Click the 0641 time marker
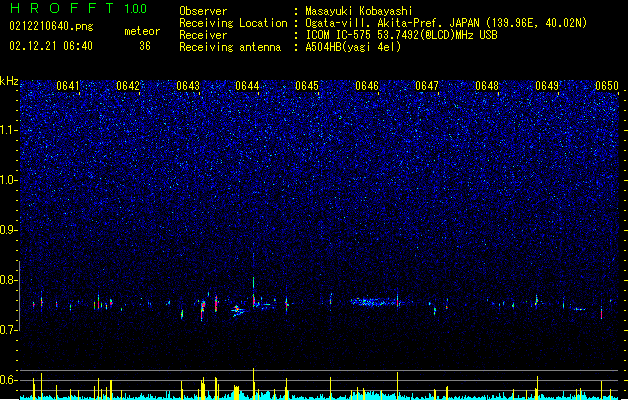The width and height of the screenshot is (629, 400). click(x=68, y=86)
